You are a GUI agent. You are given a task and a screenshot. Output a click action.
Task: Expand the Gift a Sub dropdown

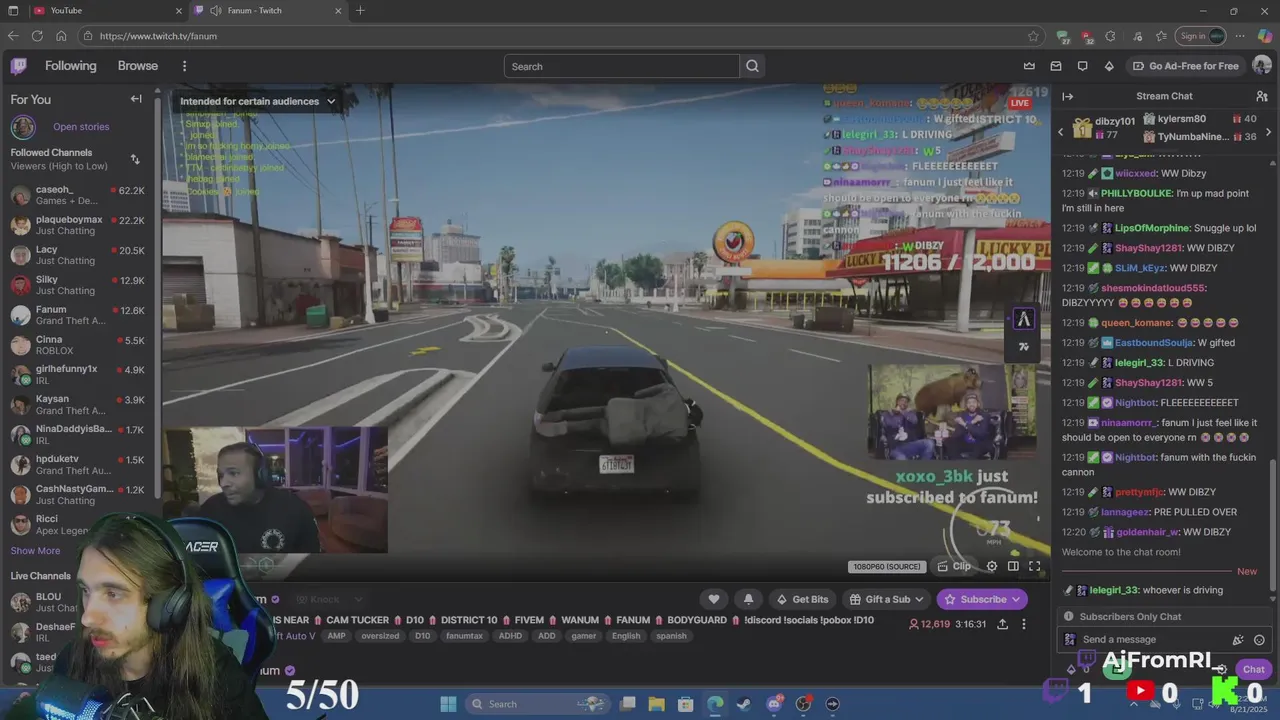885,599
